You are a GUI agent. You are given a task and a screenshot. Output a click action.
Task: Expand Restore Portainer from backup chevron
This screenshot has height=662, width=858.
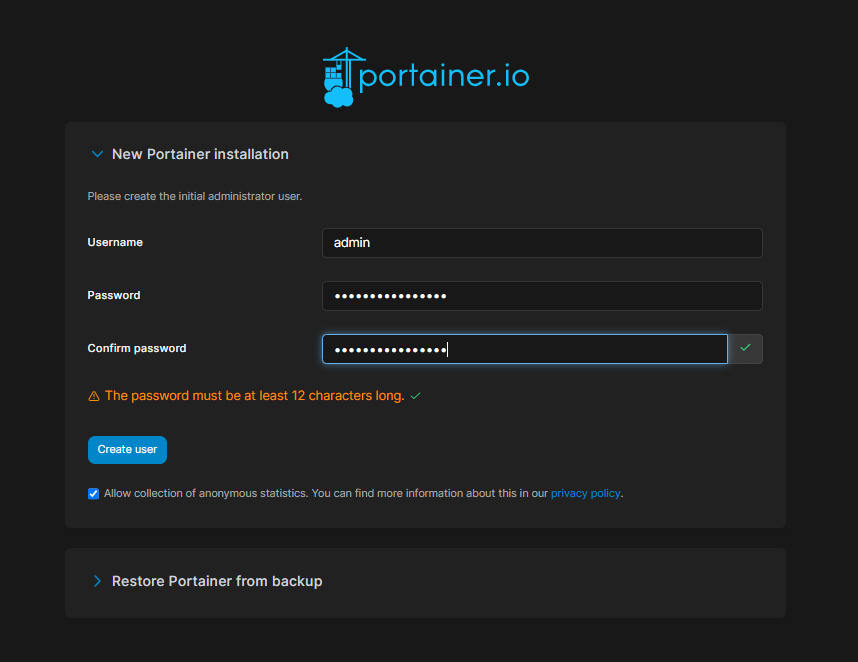click(x=97, y=581)
